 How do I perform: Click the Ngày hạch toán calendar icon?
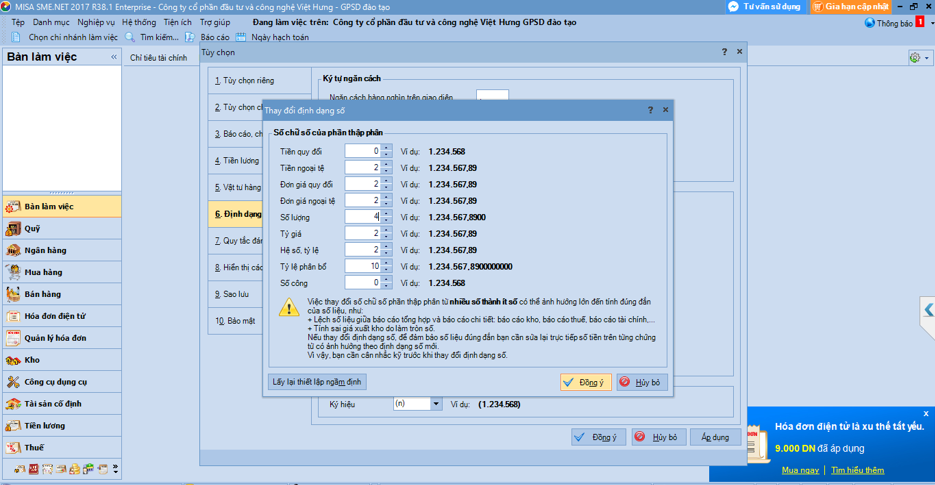coord(241,37)
